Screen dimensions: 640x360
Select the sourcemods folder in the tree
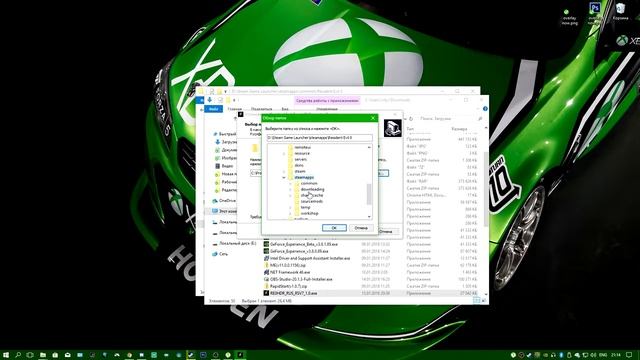[x=312, y=201]
